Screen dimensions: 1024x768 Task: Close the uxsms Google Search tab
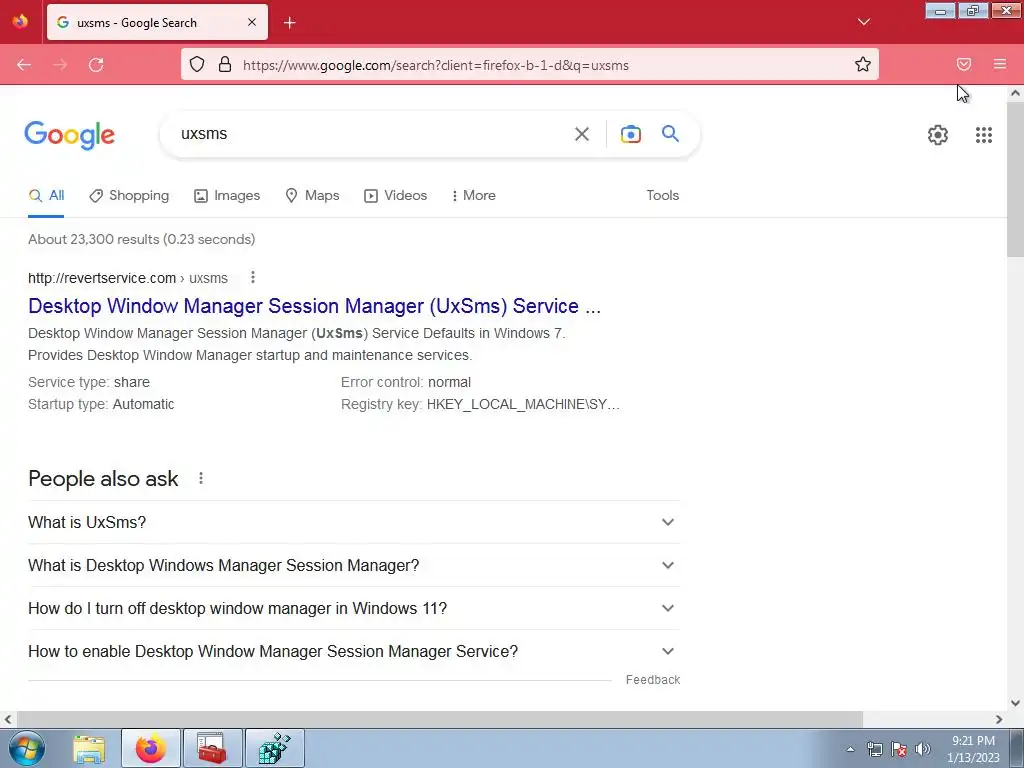click(x=252, y=22)
